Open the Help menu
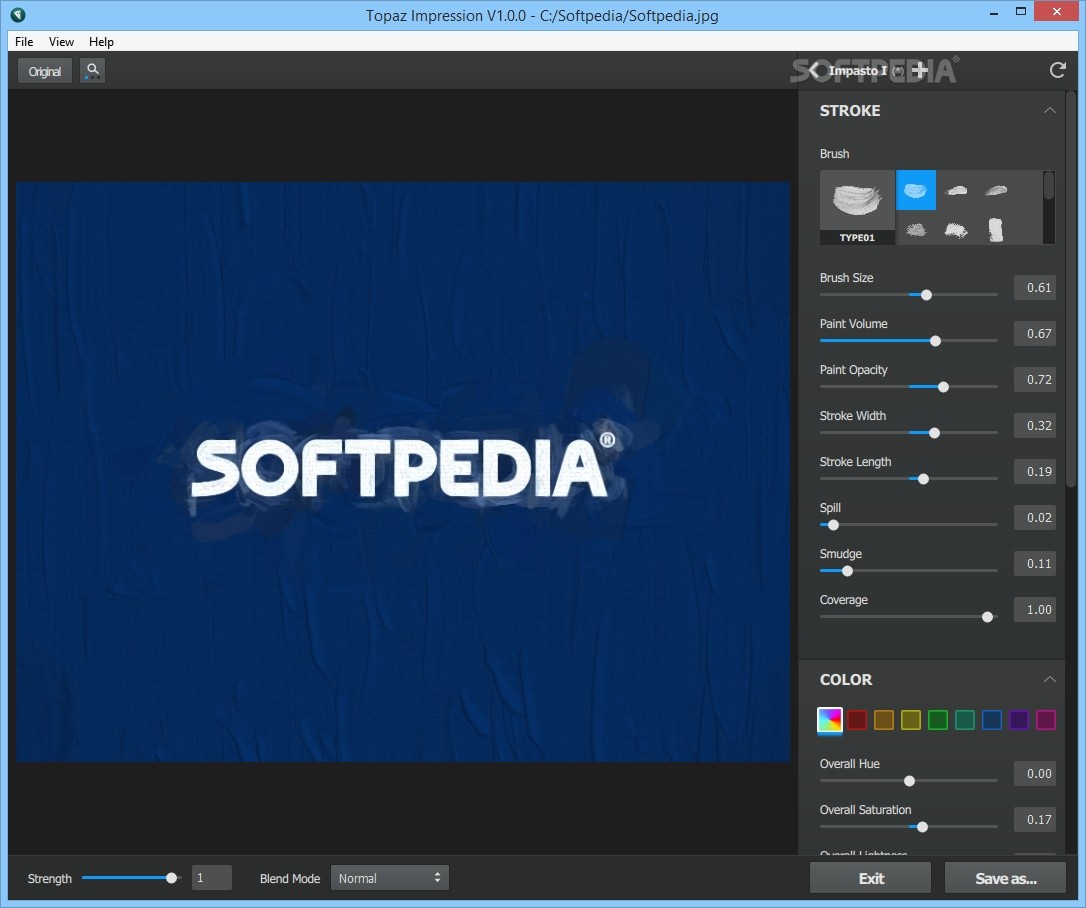Image resolution: width=1086 pixels, height=908 pixels. (101, 42)
